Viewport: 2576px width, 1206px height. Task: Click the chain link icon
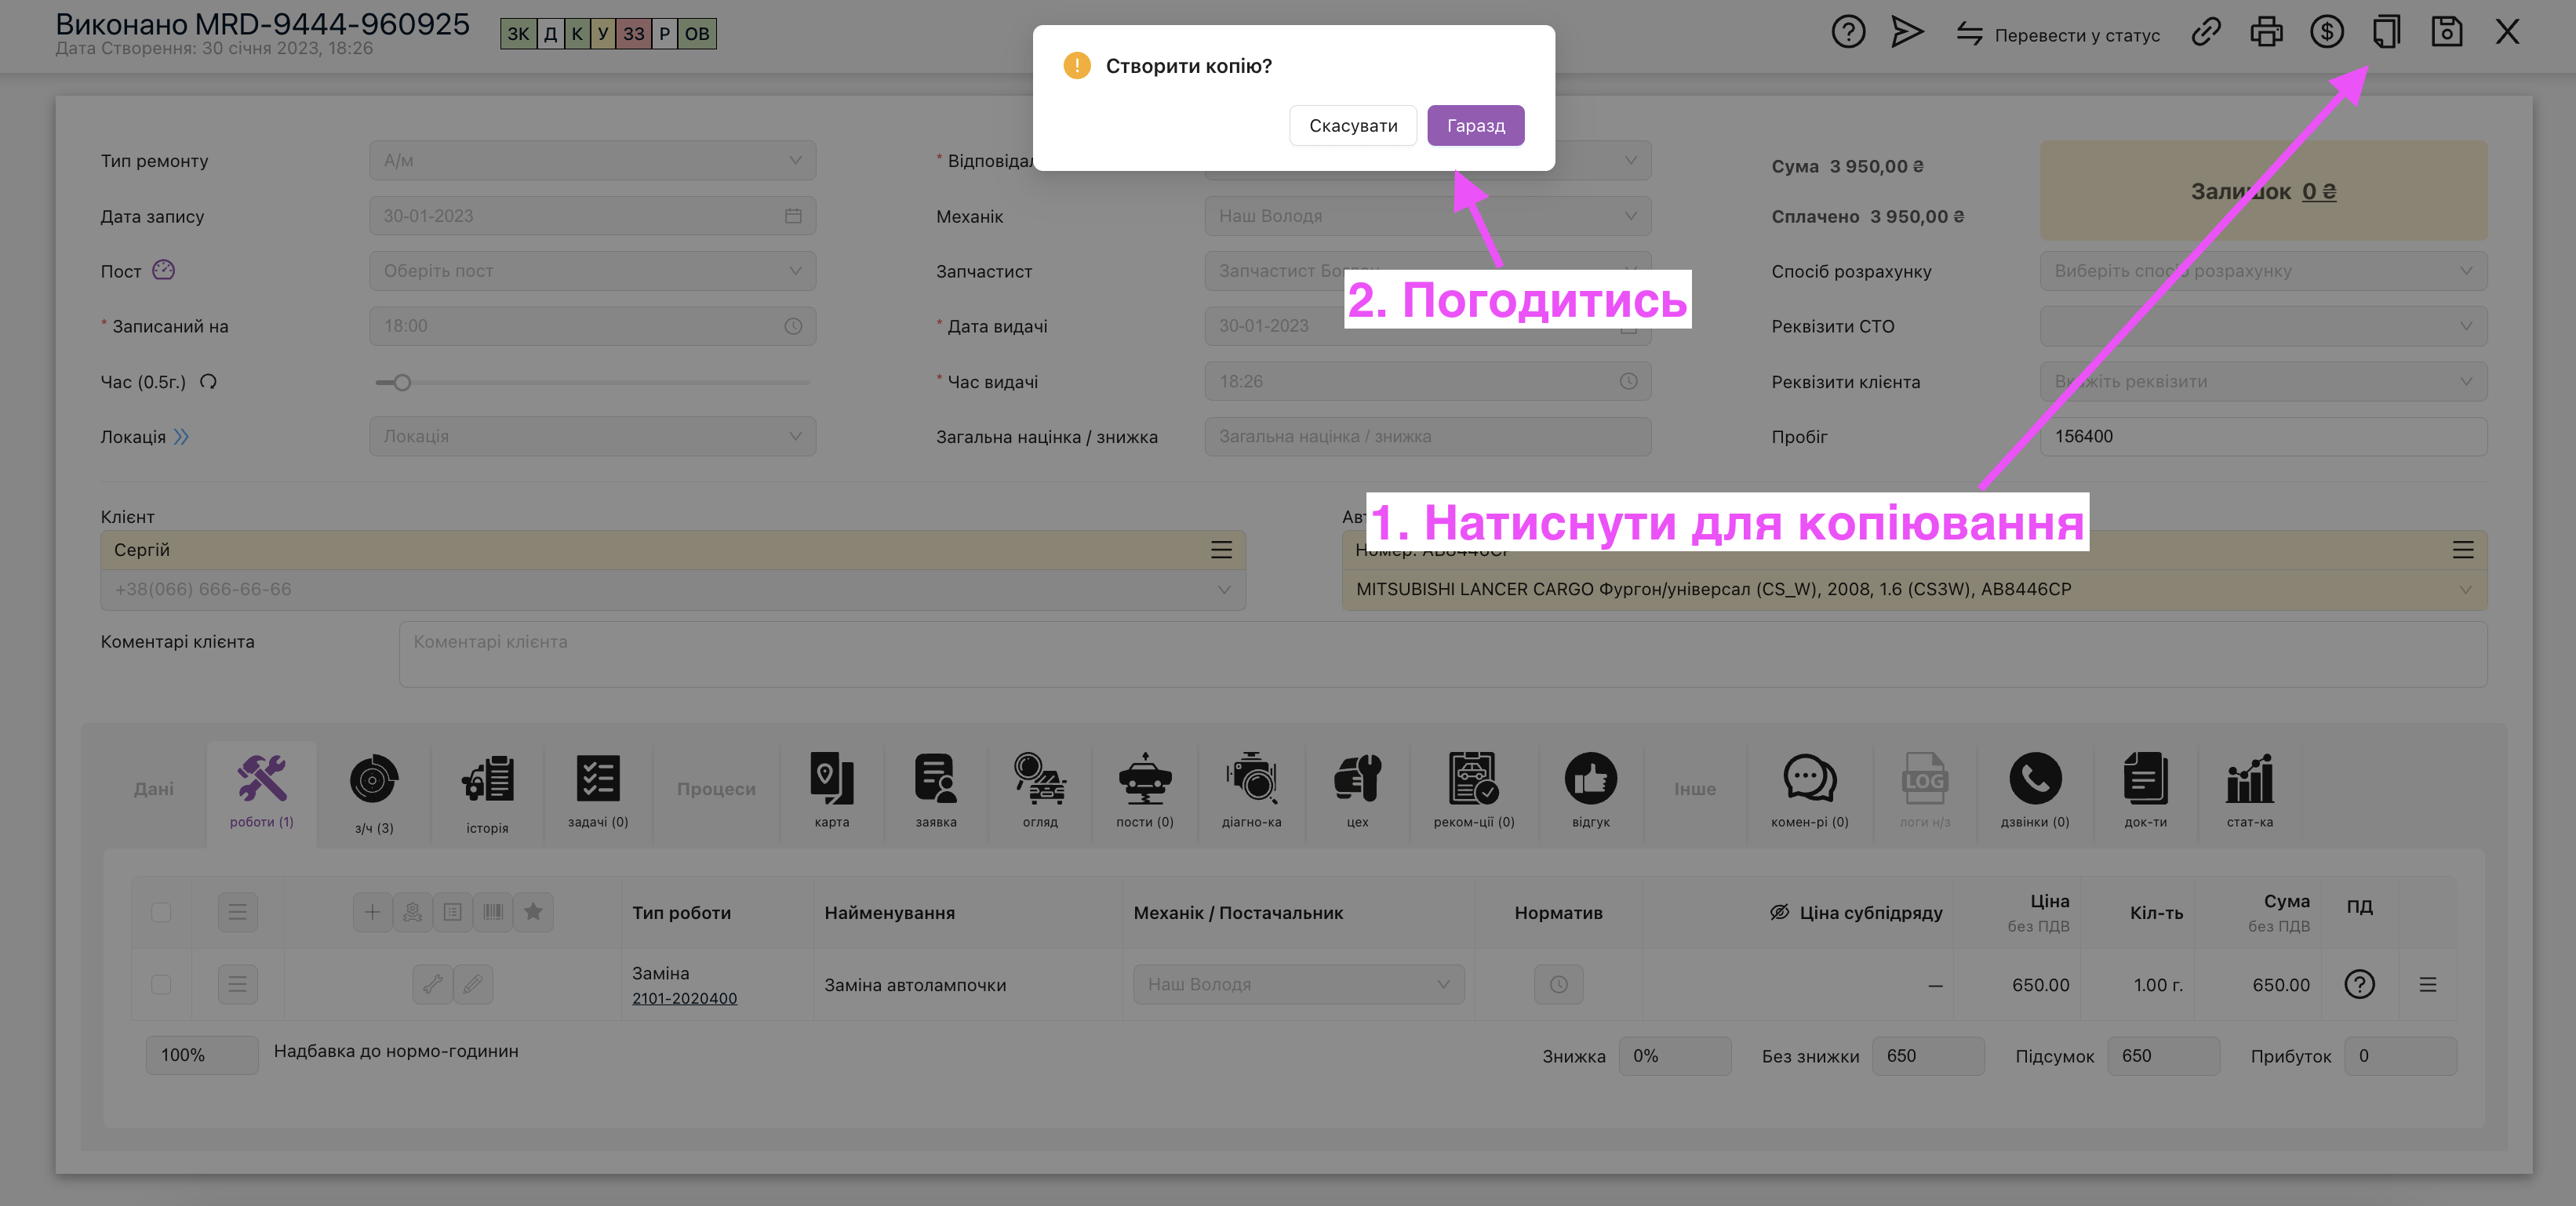(2205, 32)
